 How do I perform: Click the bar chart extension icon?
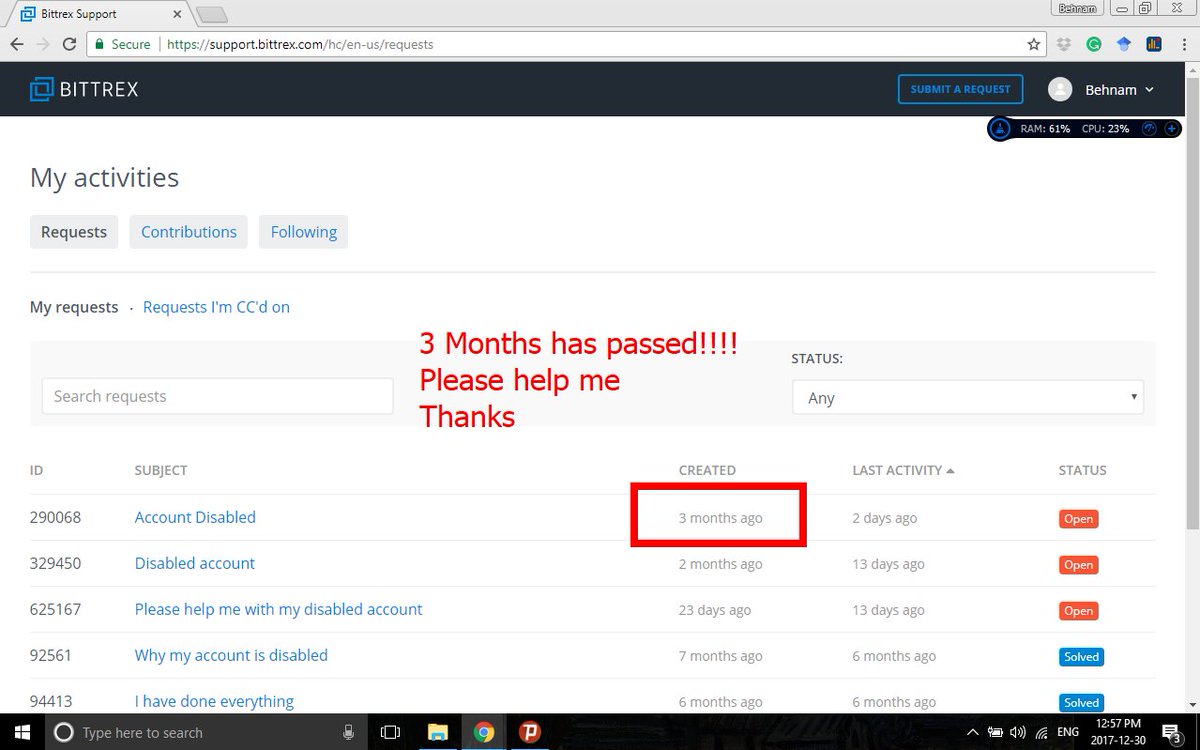pyautogui.click(x=1154, y=44)
